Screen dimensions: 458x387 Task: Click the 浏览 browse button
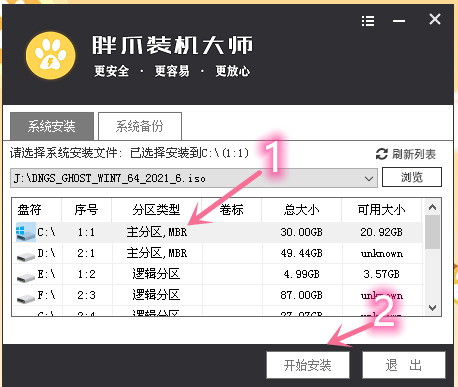coord(412,177)
